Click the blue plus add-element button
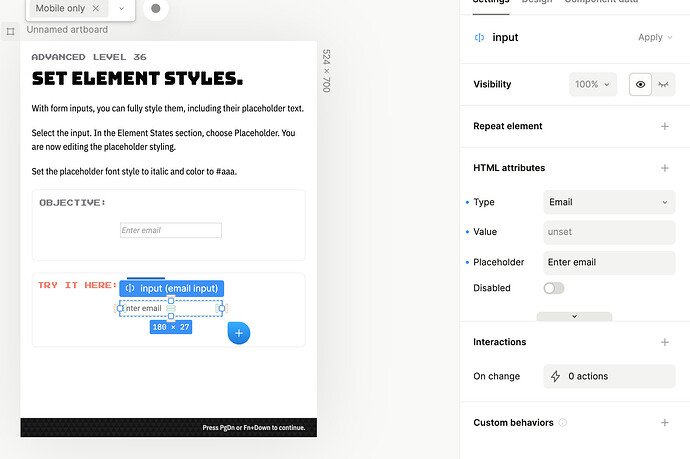The width and height of the screenshot is (690, 459). click(x=239, y=333)
